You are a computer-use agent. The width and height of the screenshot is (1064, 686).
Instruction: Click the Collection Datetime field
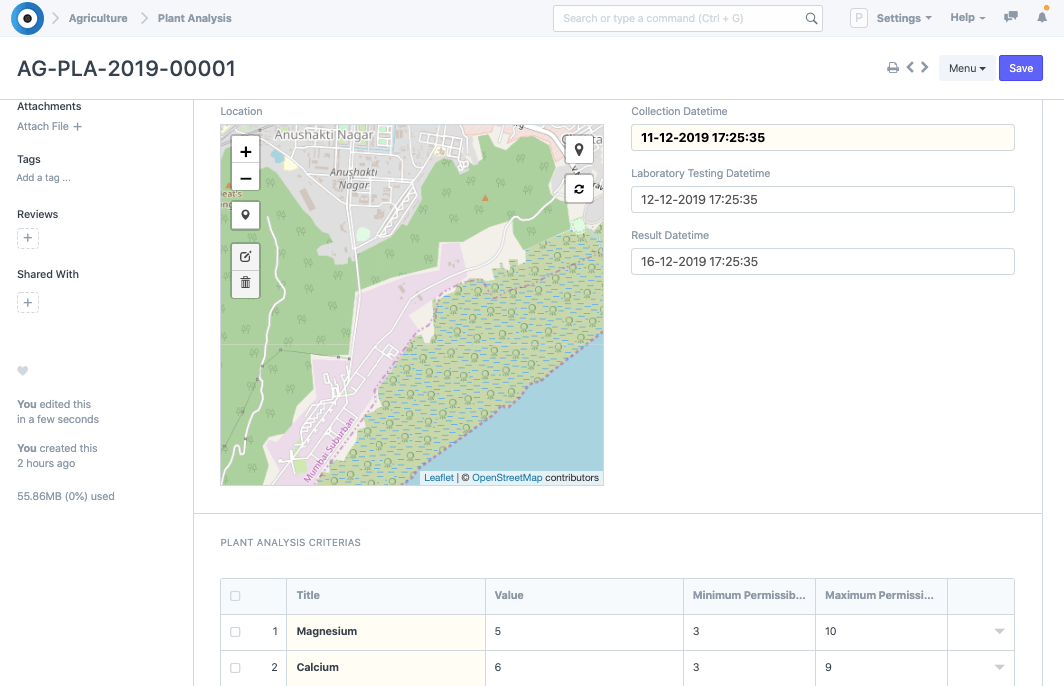822,138
